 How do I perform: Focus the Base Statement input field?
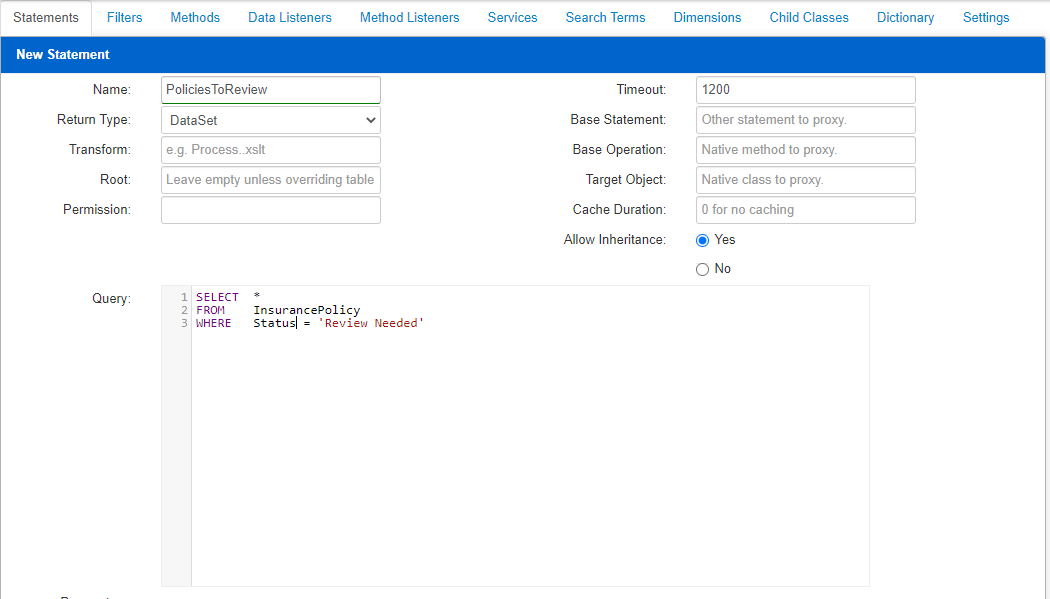pyautogui.click(x=806, y=120)
